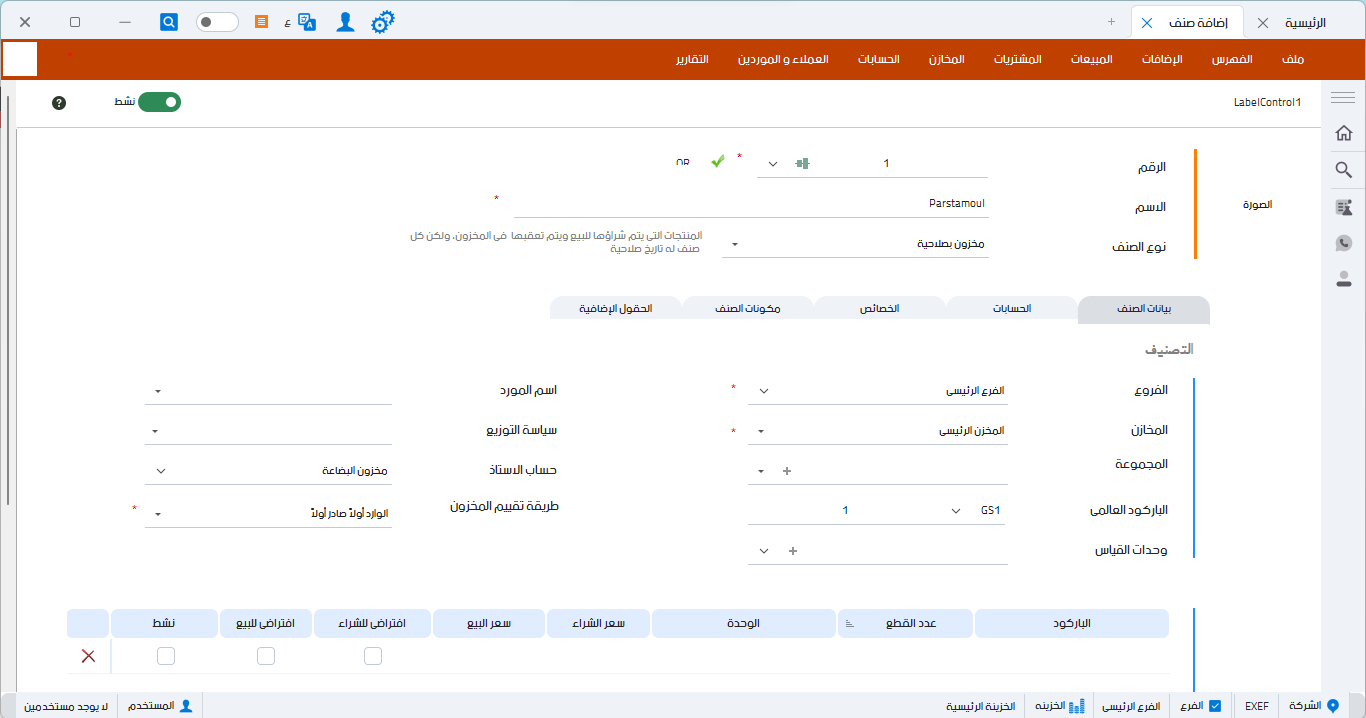This screenshot has height=718, width=1366.
Task: Check the افتراض للبيع checkbox in the table row
Action: click(x=265, y=656)
